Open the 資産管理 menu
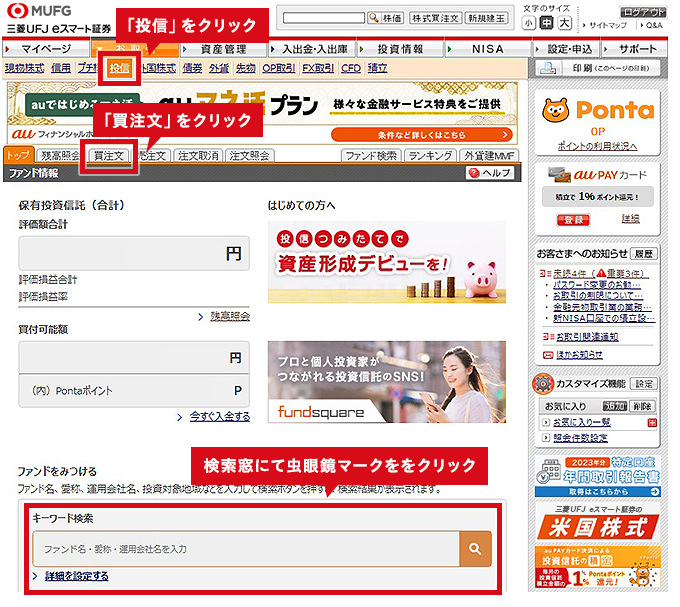The height and width of the screenshot is (607, 680). (x=223, y=49)
